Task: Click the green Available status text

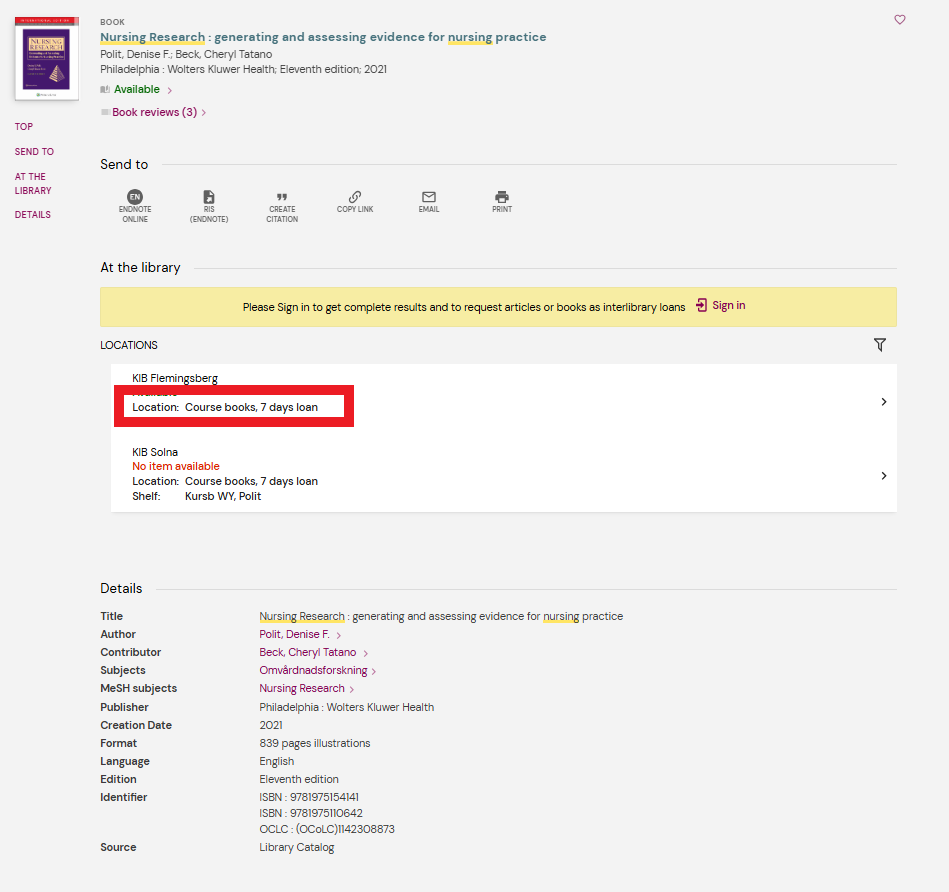Action: click(x=137, y=90)
